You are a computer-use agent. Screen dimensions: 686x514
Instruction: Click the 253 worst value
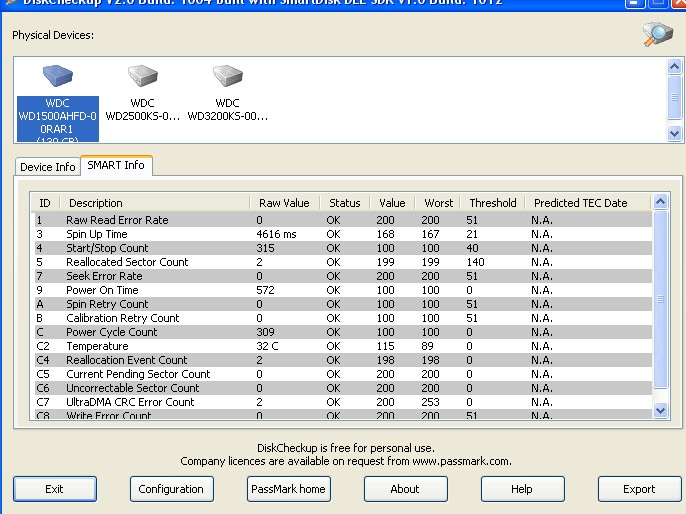430,402
